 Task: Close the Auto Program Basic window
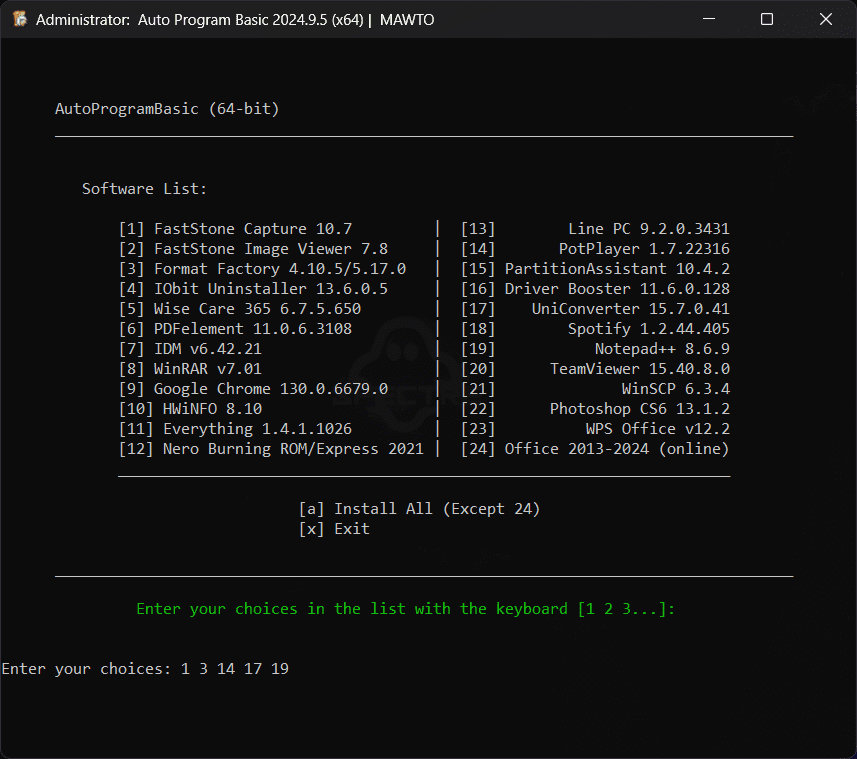click(x=826, y=19)
